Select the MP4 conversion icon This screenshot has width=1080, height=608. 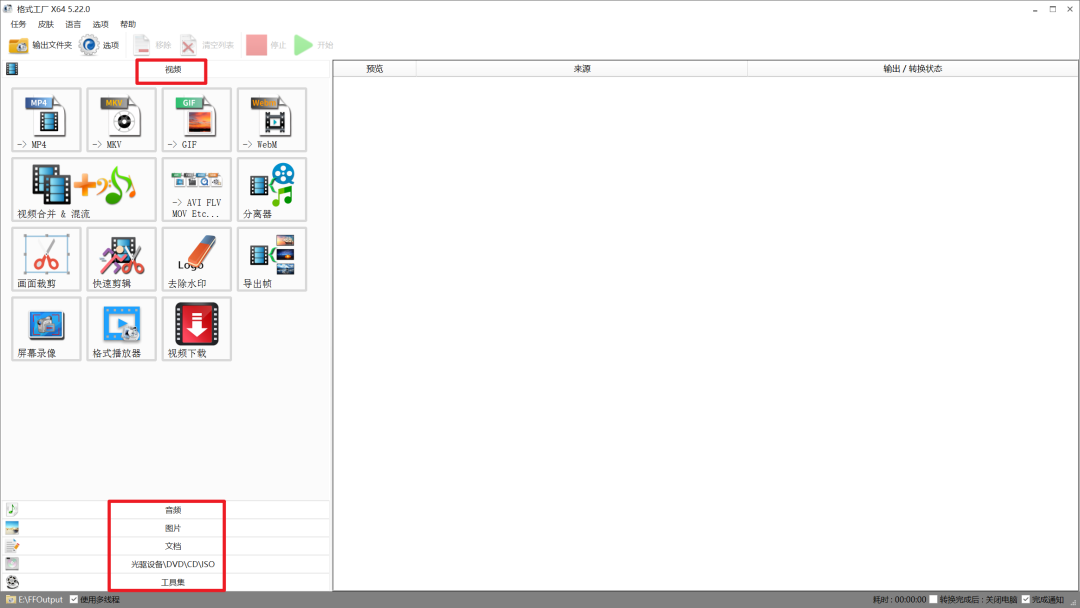tap(46, 120)
